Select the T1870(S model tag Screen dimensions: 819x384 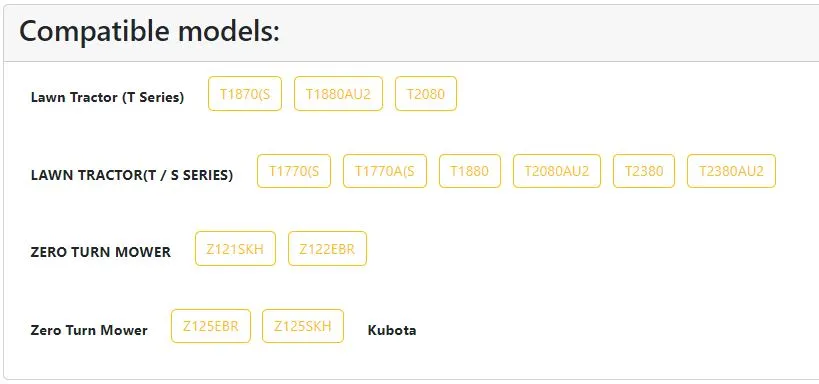[x=244, y=94]
